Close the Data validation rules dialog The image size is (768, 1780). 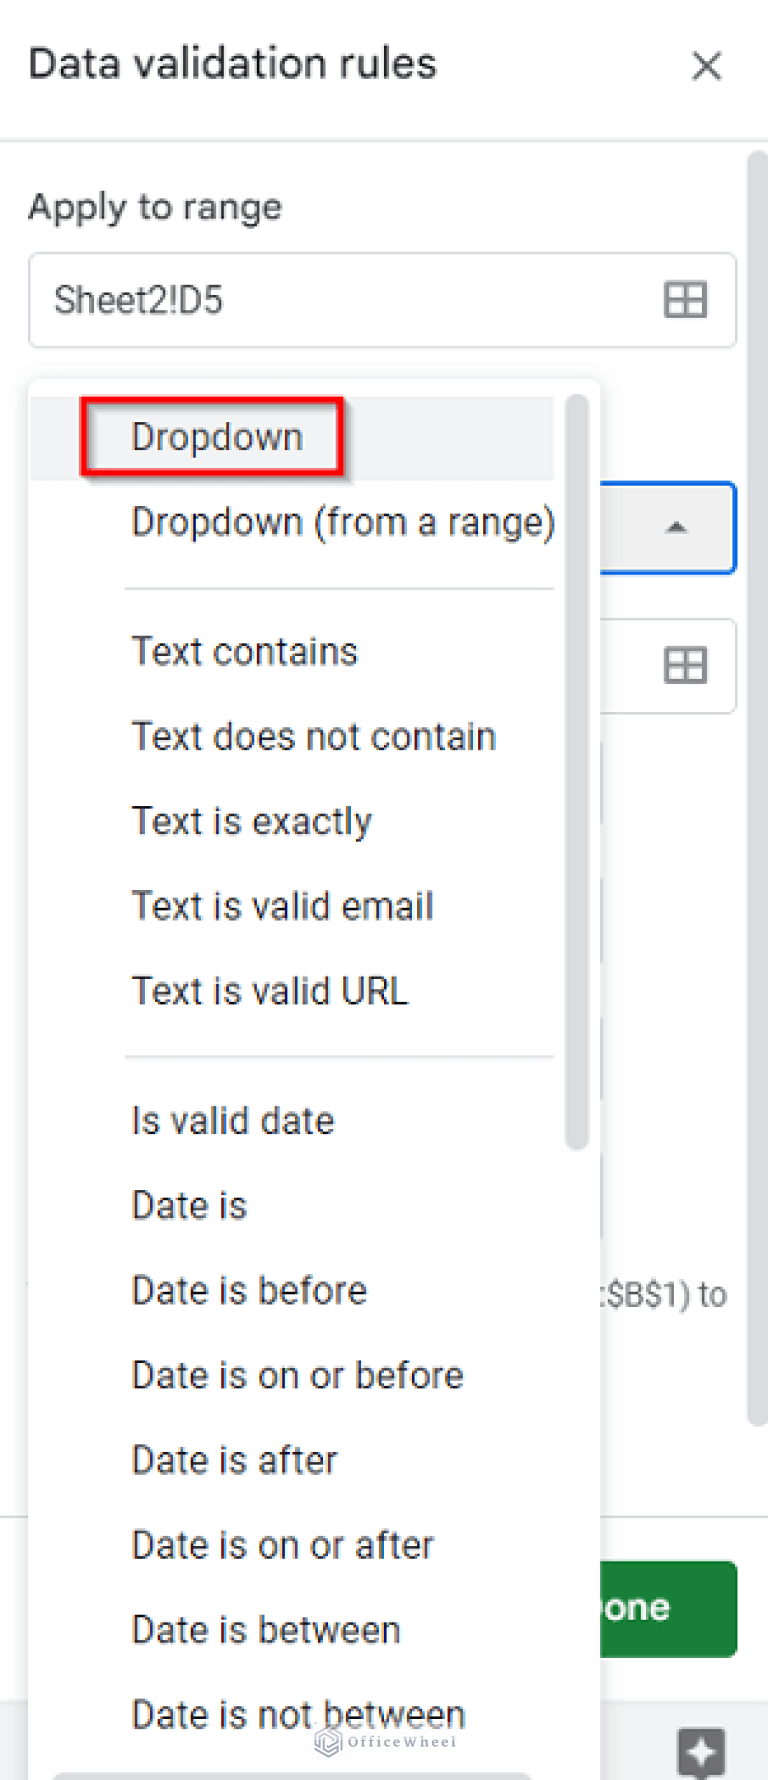(707, 66)
